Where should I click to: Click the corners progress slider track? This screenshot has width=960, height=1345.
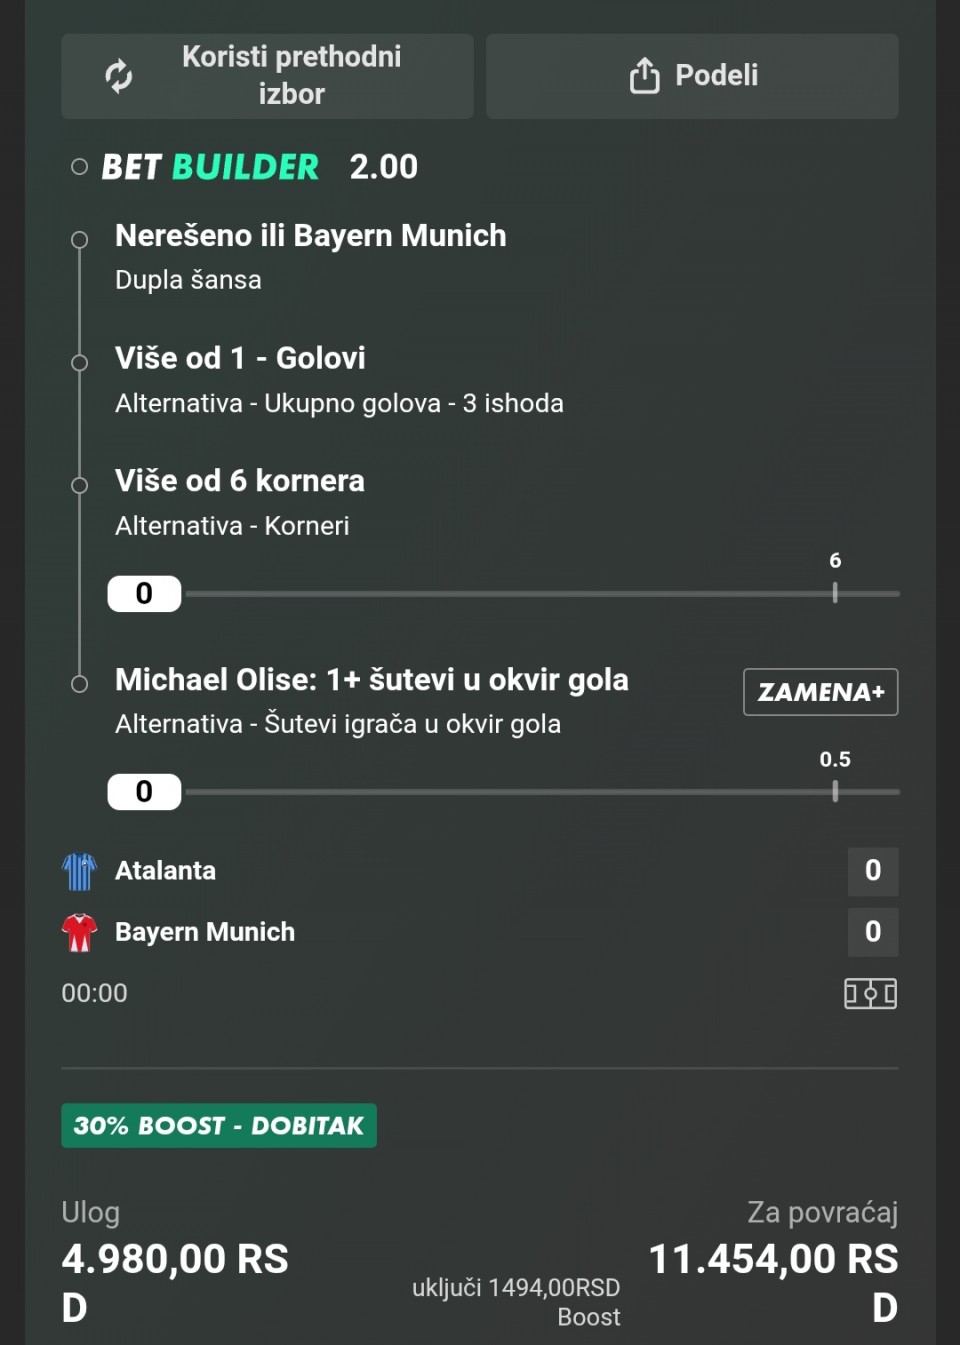540,594
